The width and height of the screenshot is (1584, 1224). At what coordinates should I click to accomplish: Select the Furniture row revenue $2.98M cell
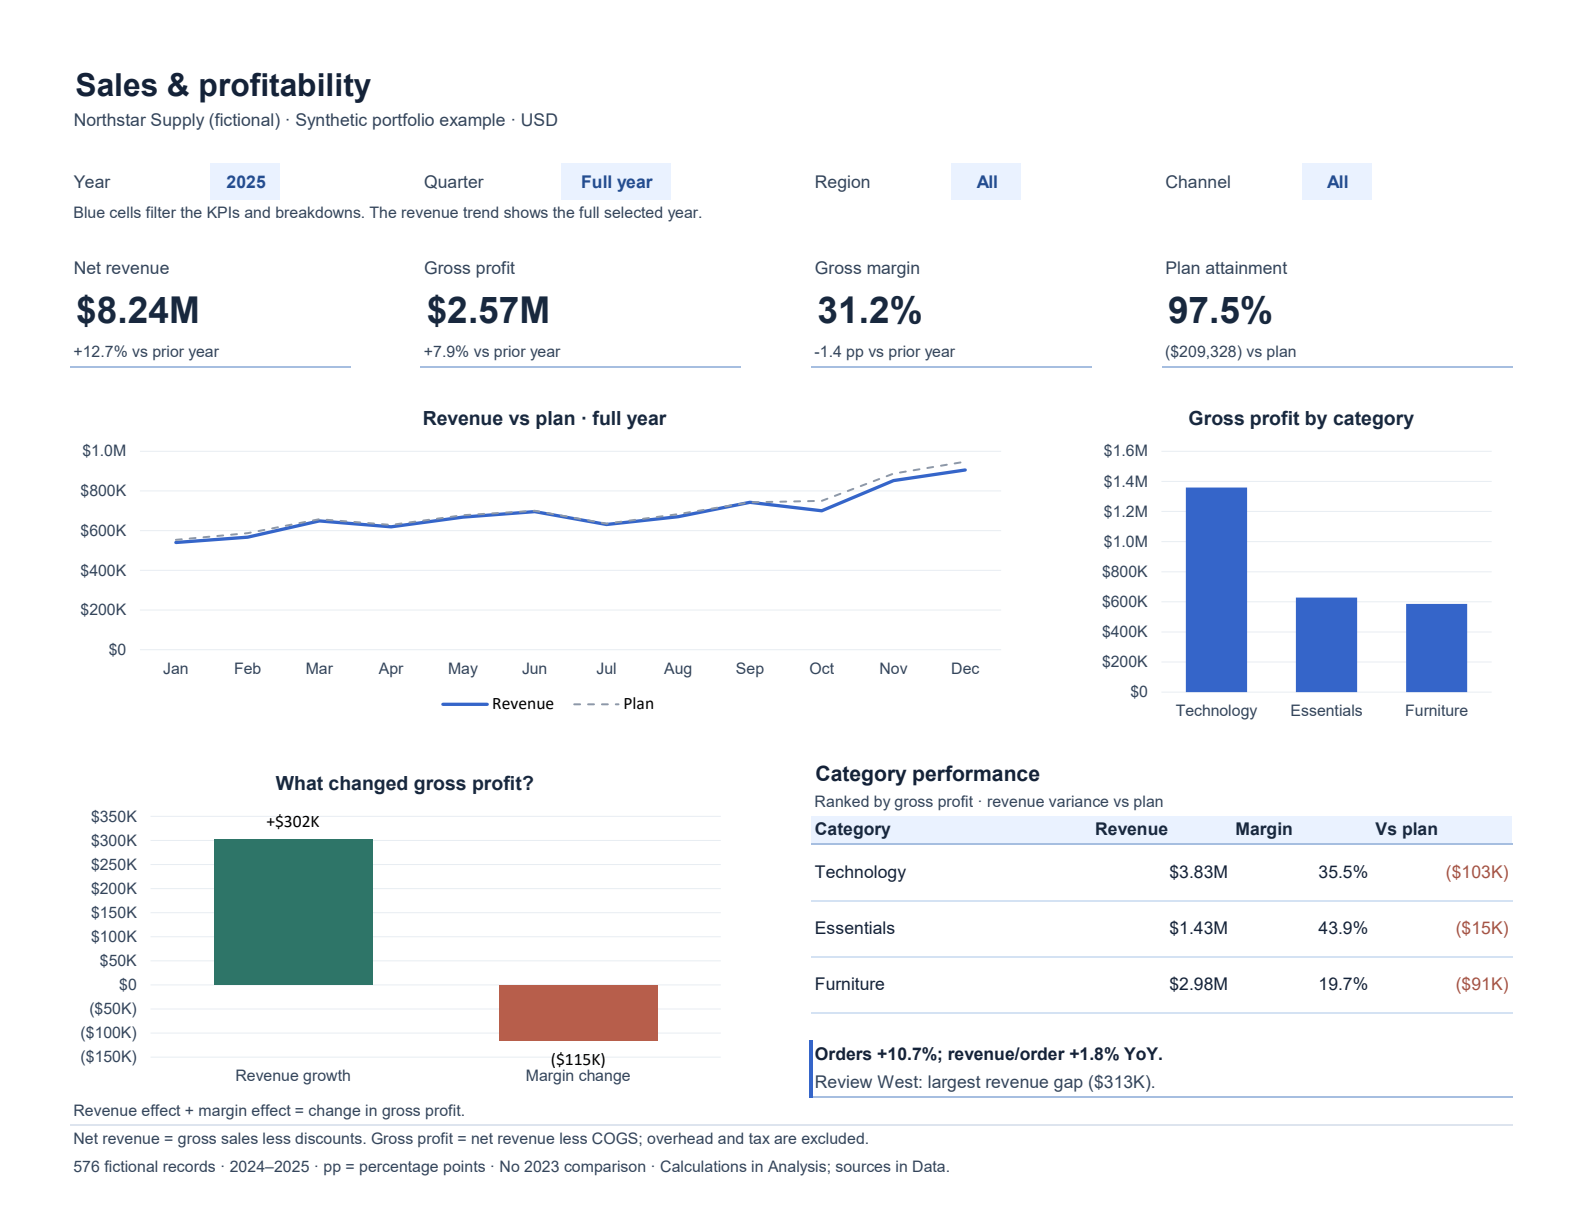1198,984
